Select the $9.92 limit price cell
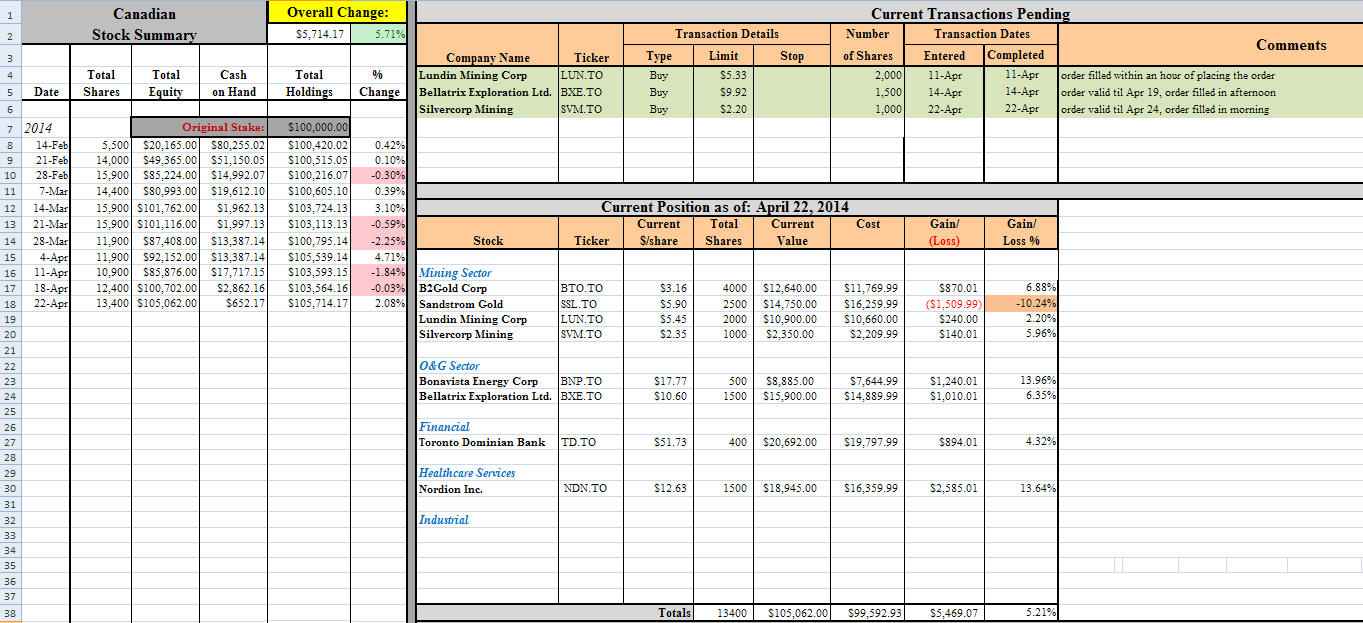The width and height of the screenshot is (1363, 623). (724, 92)
